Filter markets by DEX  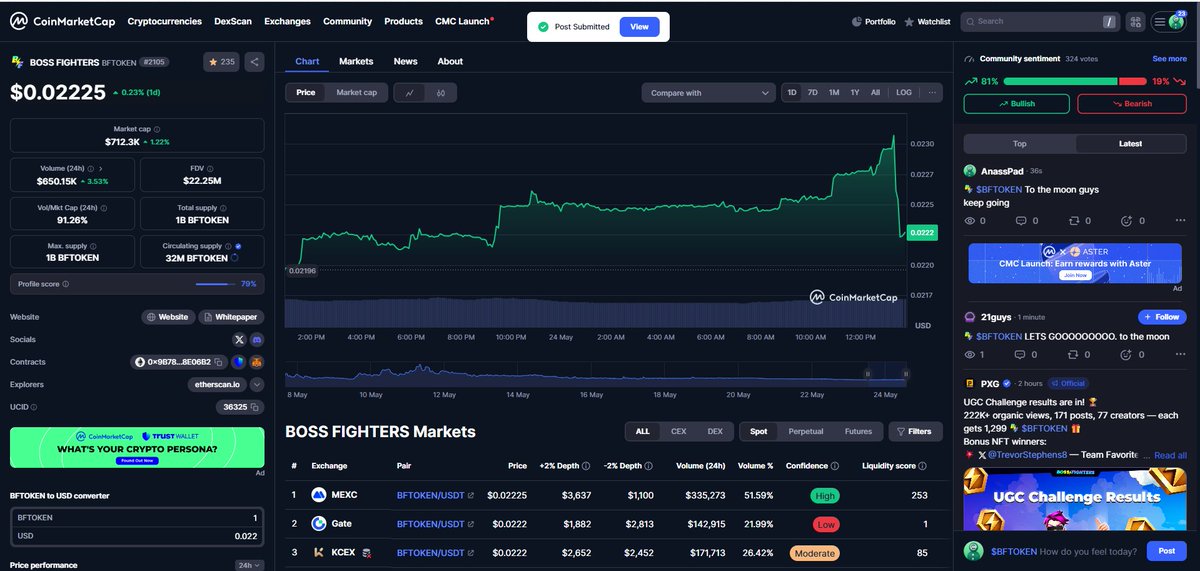pyautogui.click(x=715, y=431)
